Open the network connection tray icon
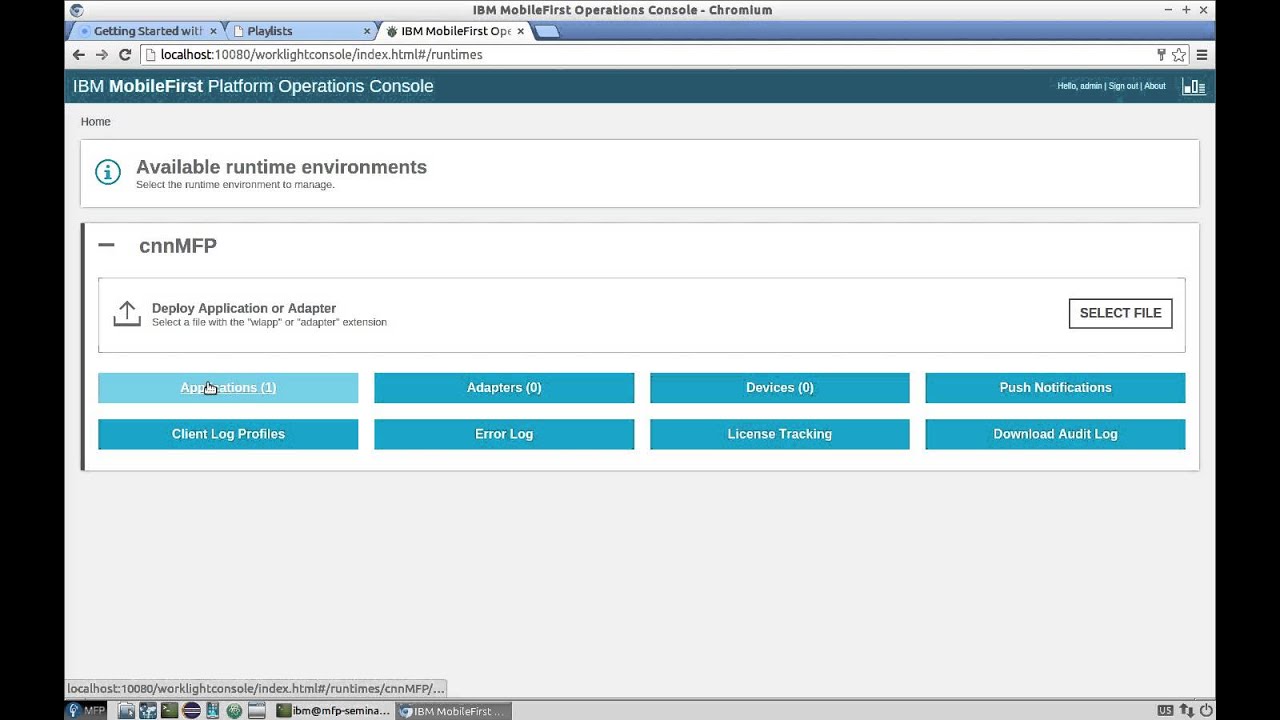1280x720 pixels. (x=1186, y=711)
